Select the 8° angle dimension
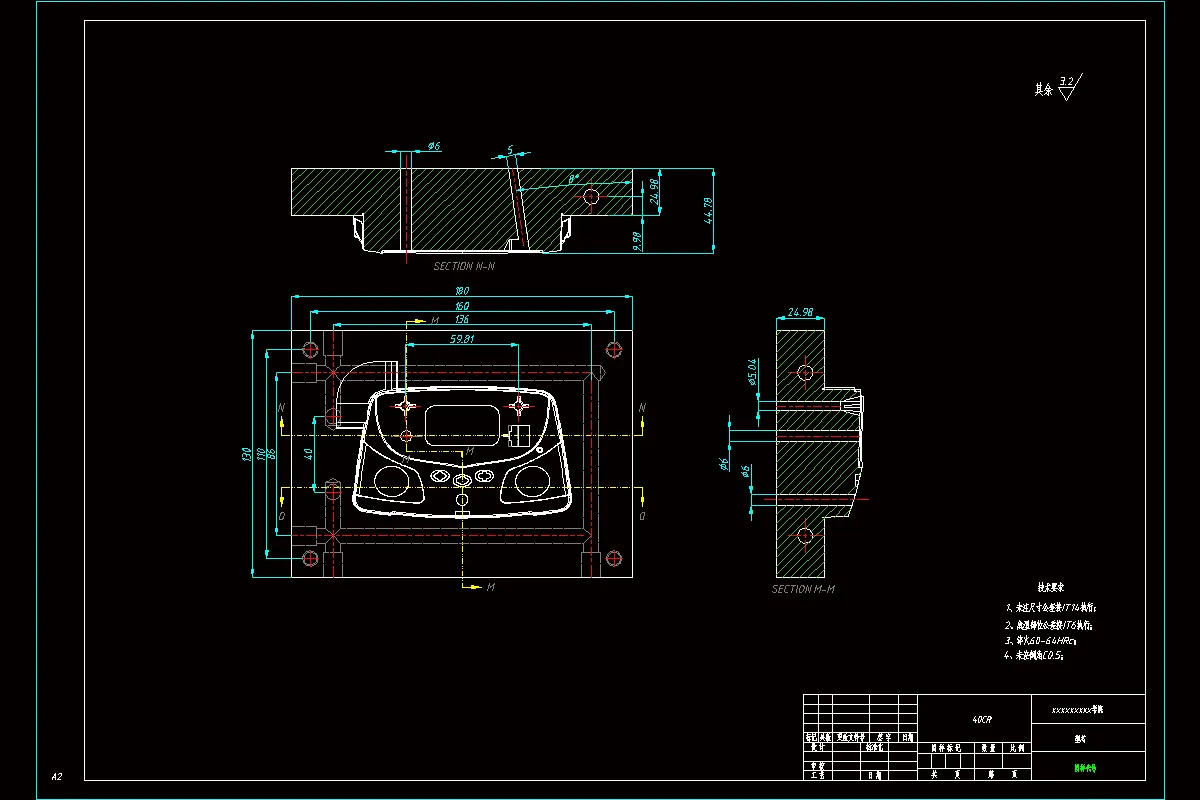Viewport: 1200px width, 800px height. 573,179
